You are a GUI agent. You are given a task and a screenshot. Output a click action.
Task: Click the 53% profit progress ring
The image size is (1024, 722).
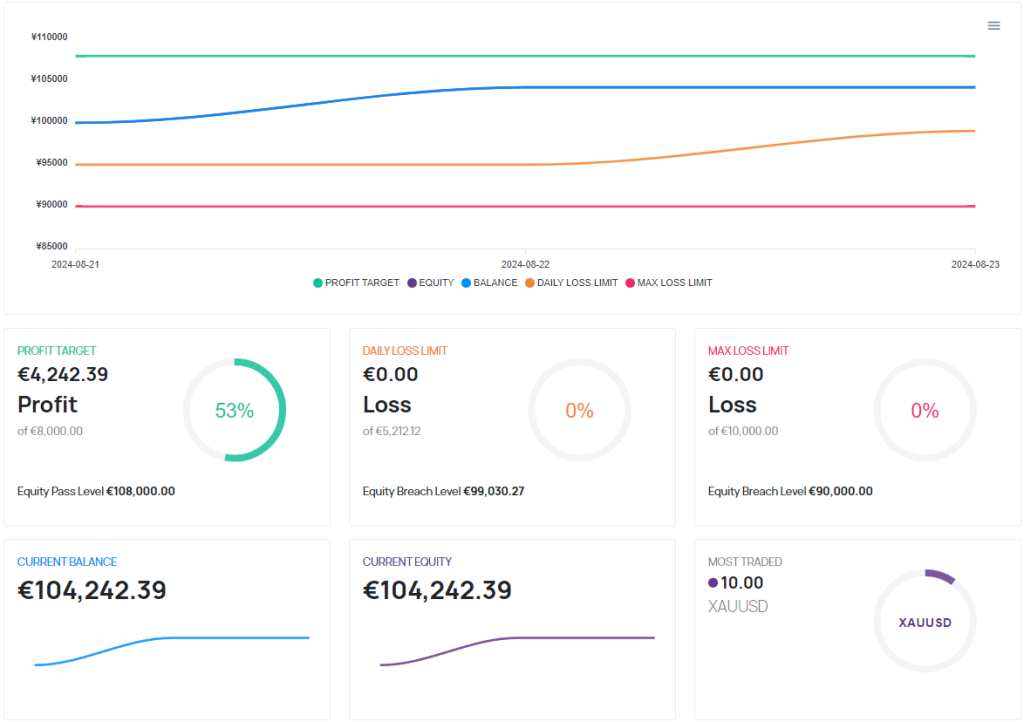pyautogui.click(x=234, y=410)
